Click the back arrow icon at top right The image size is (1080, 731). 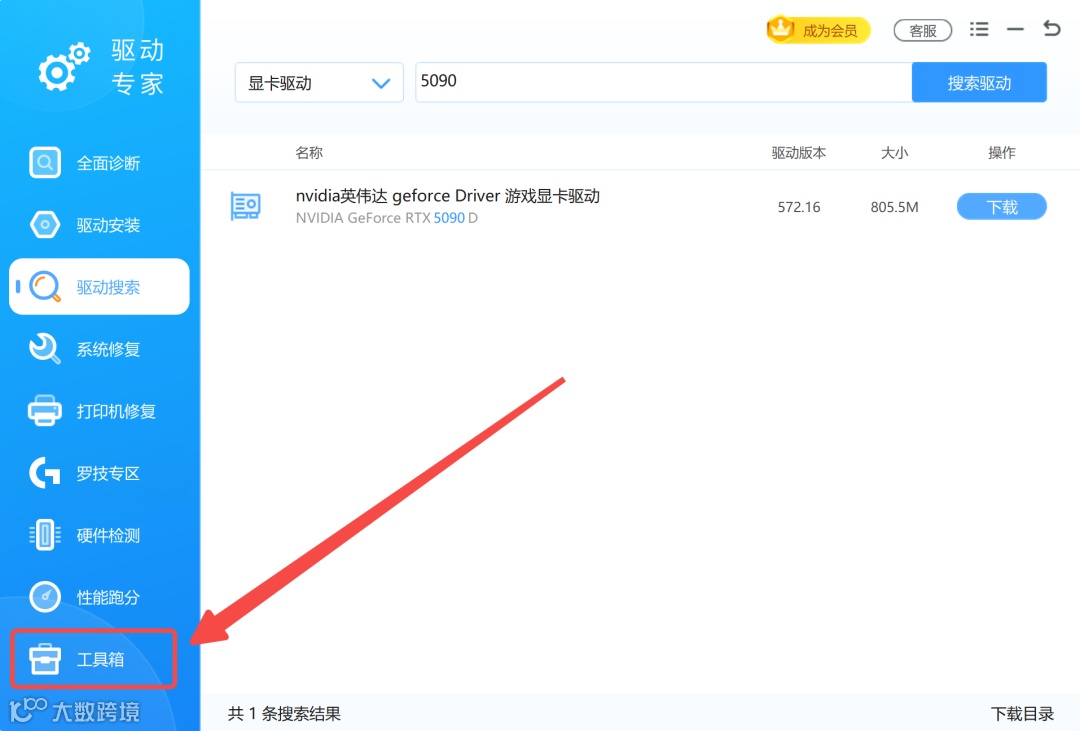[x=1051, y=28]
